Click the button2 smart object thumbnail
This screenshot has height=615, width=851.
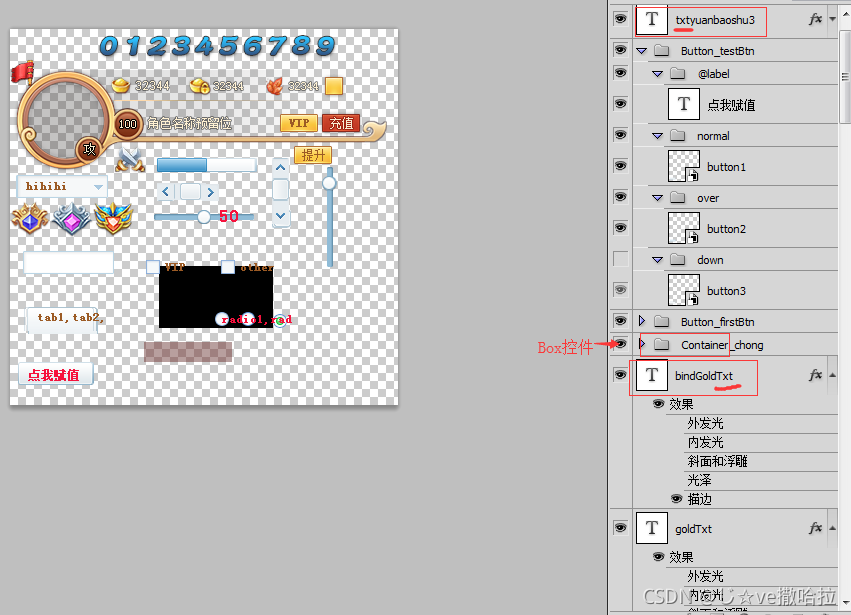point(683,228)
